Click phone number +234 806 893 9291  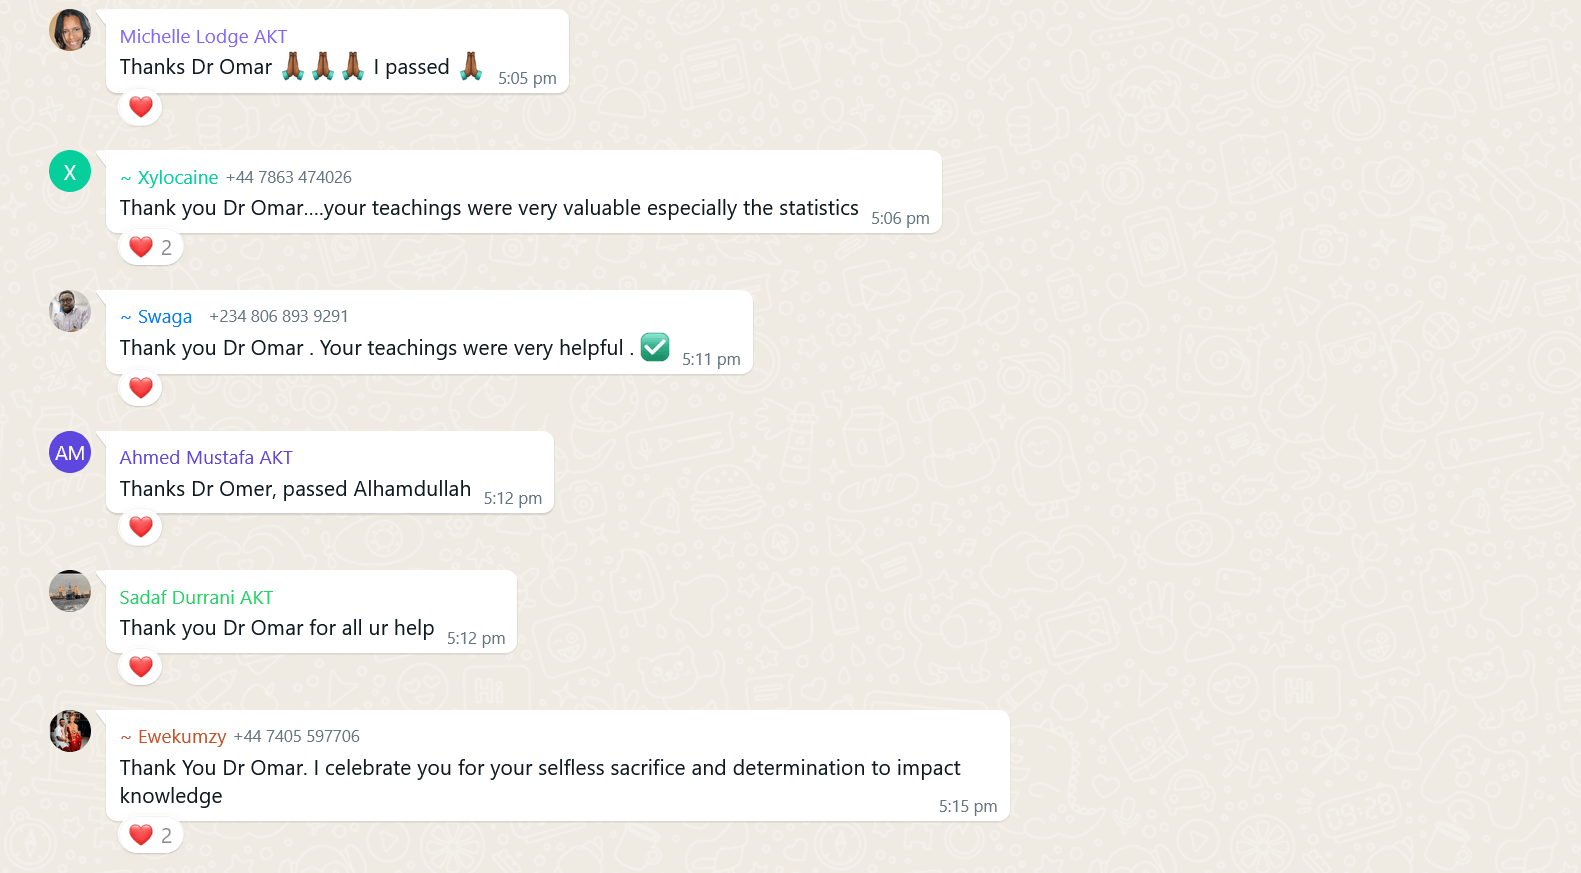tap(279, 316)
